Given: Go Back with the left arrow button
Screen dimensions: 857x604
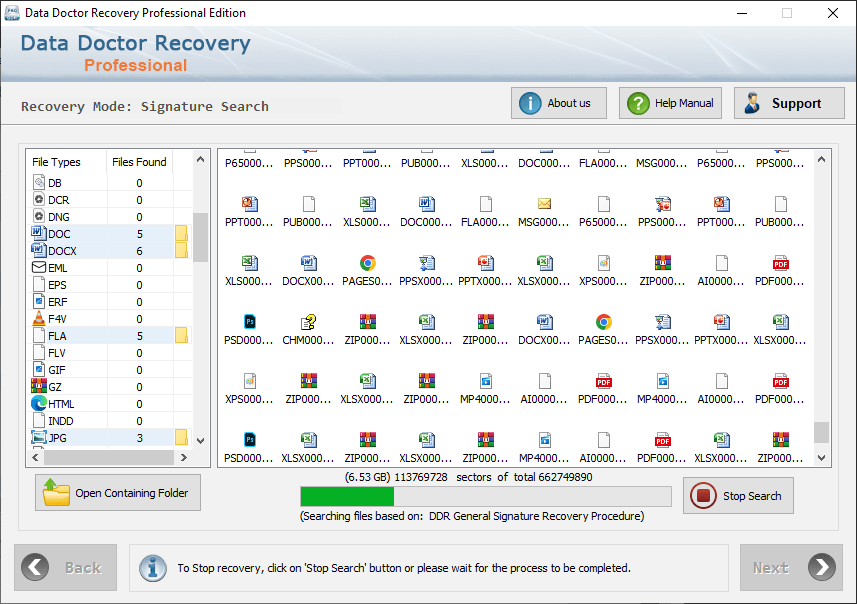Looking at the screenshot, I should click(x=66, y=567).
